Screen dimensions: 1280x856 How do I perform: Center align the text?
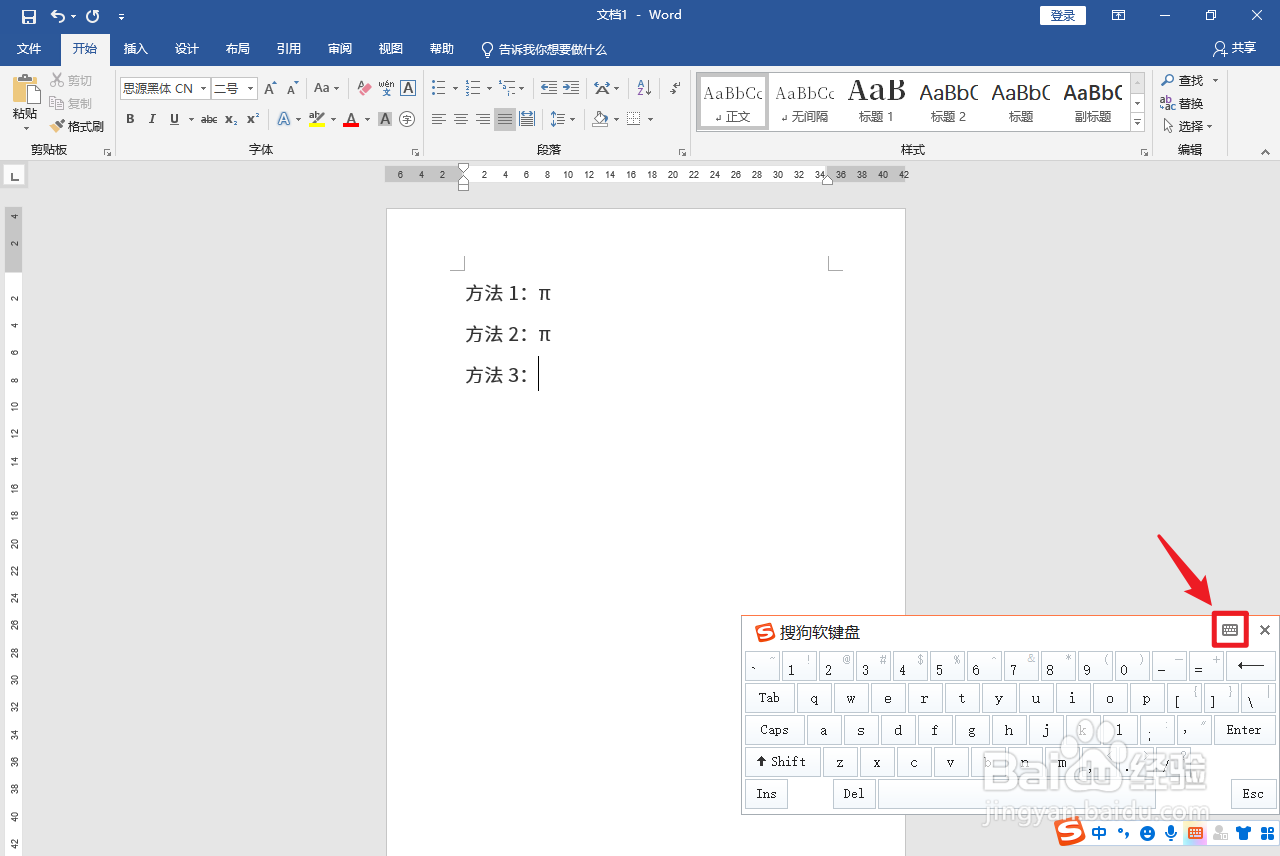click(461, 119)
